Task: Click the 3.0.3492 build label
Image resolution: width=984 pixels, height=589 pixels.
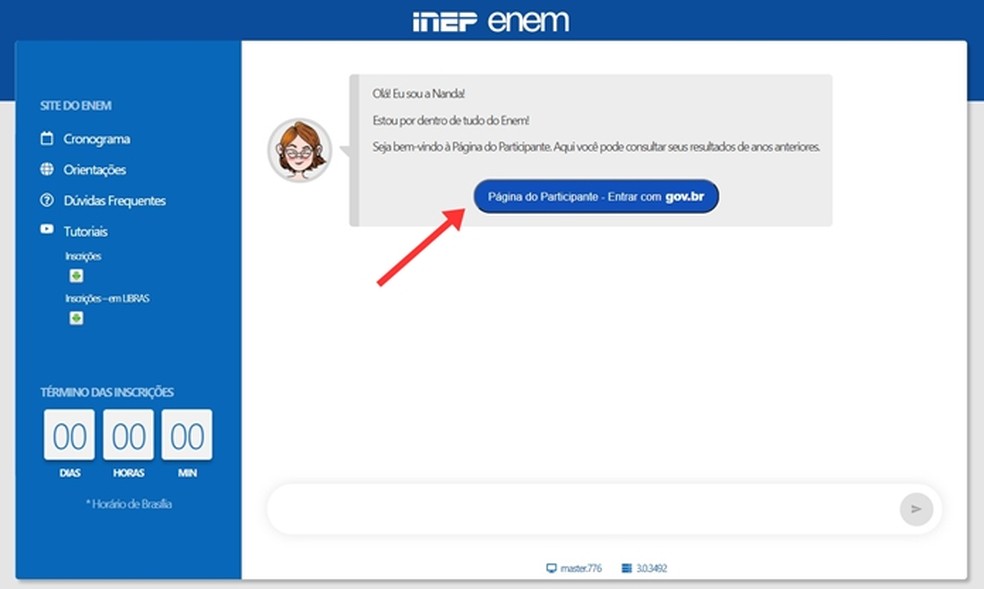Action: coord(652,568)
